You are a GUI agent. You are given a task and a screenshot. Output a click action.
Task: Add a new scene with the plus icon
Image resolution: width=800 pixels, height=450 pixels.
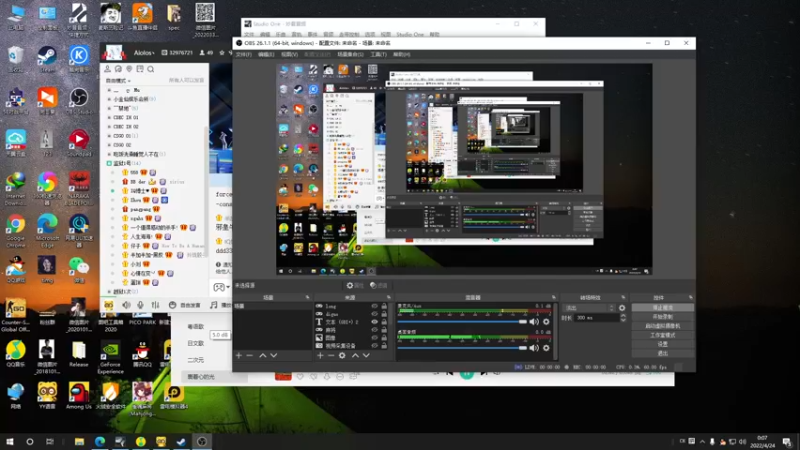click(x=238, y=355)
